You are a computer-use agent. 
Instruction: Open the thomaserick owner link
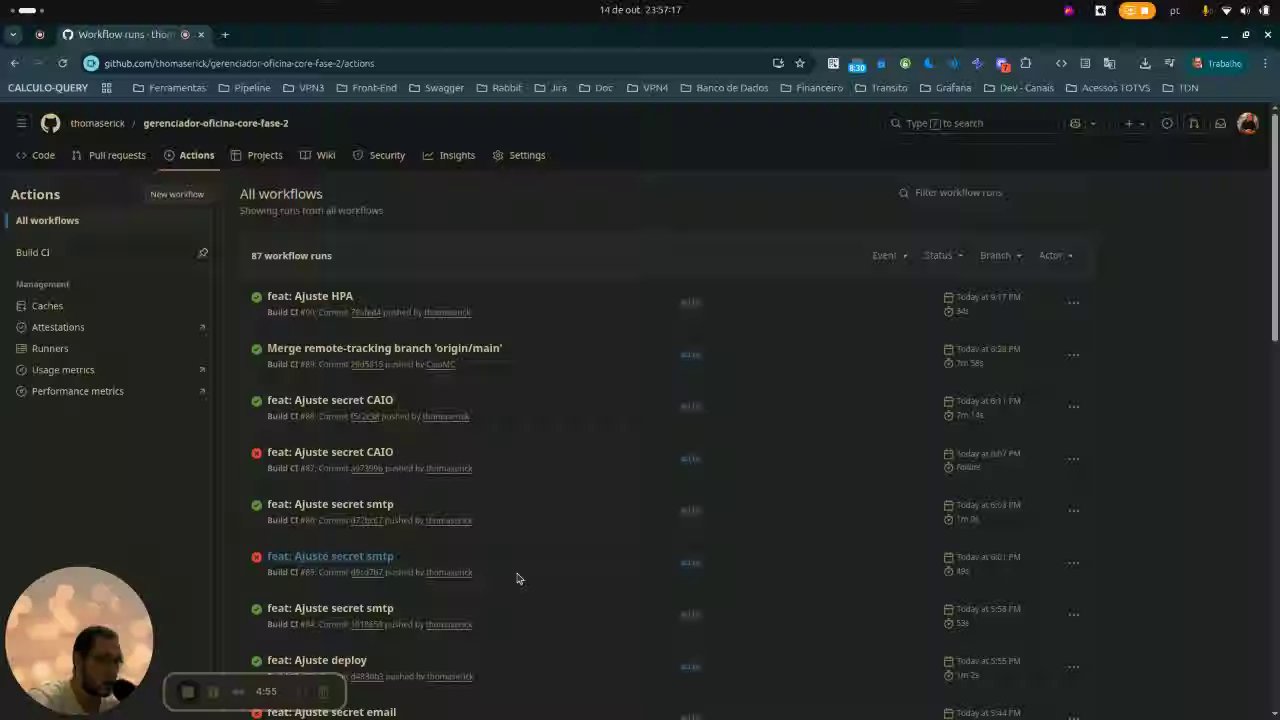pyautogui.click(x=97, y=123)
